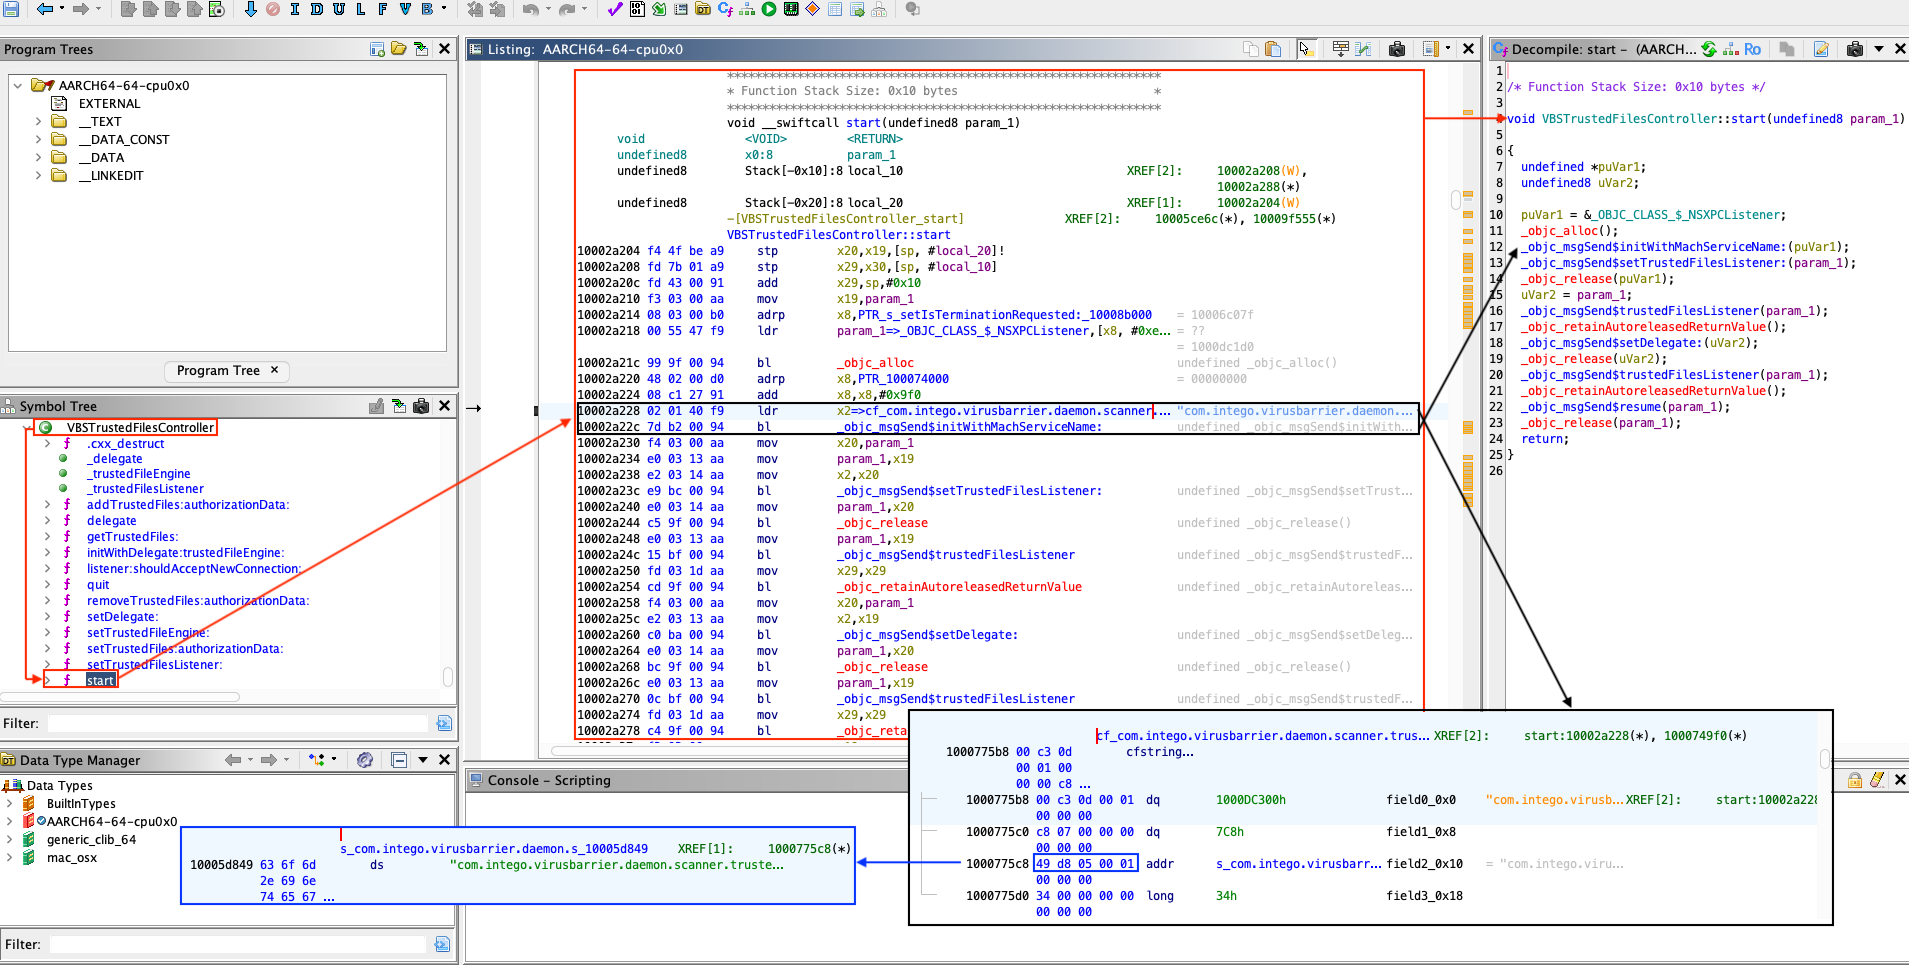Image resolution: width=1909 pixels, height=965 pixels.
Task: Select the getTrustedFiles: function in Symbol Tree
Action: click(x=132, y=537)
